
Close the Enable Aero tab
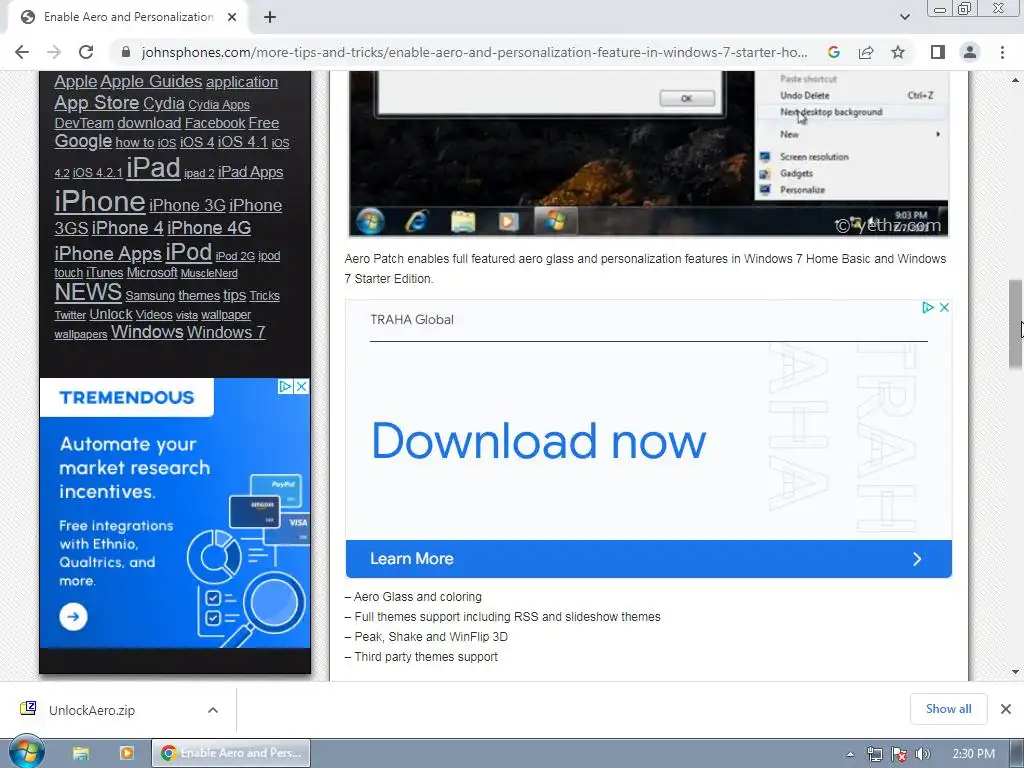click(232, 18)
